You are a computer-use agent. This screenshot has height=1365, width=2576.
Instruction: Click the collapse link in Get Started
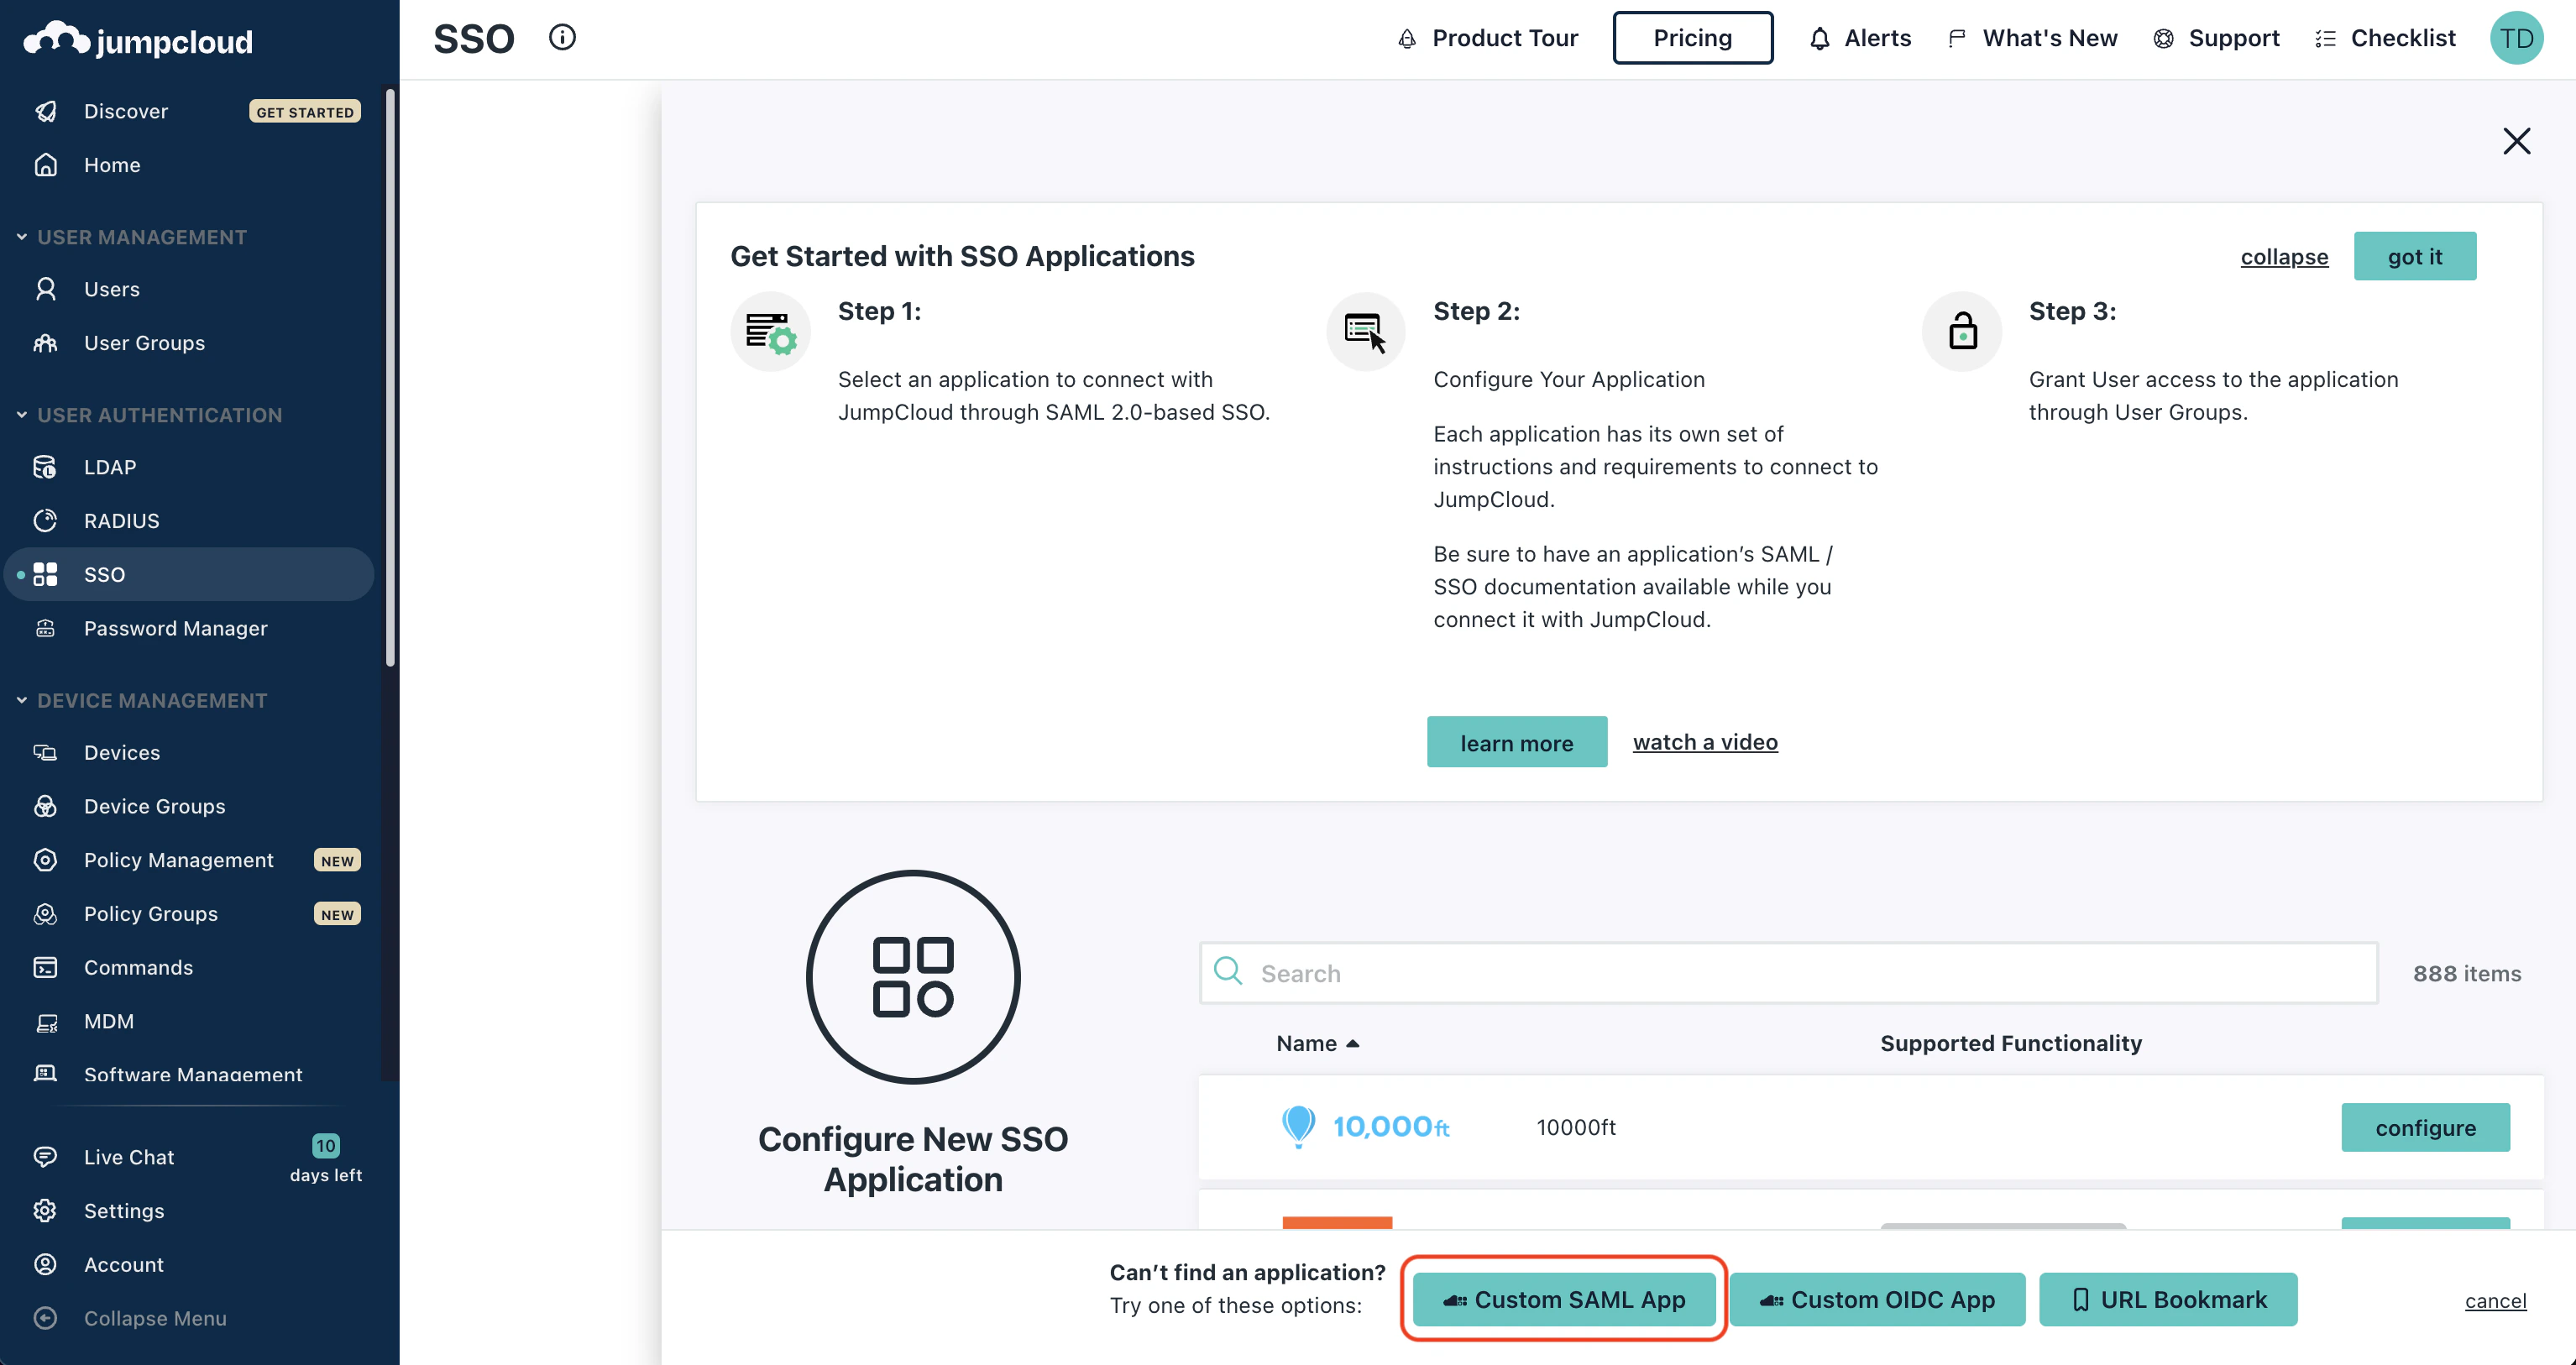[2284, 256]
